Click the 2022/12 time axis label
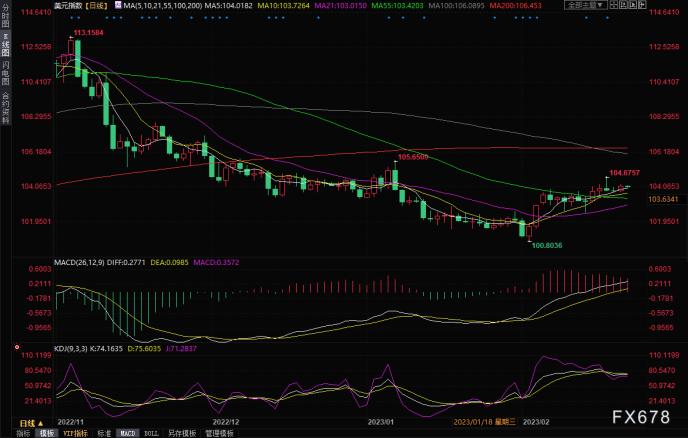Viewport: 688px width, 438px height. [x=226, y=422]
